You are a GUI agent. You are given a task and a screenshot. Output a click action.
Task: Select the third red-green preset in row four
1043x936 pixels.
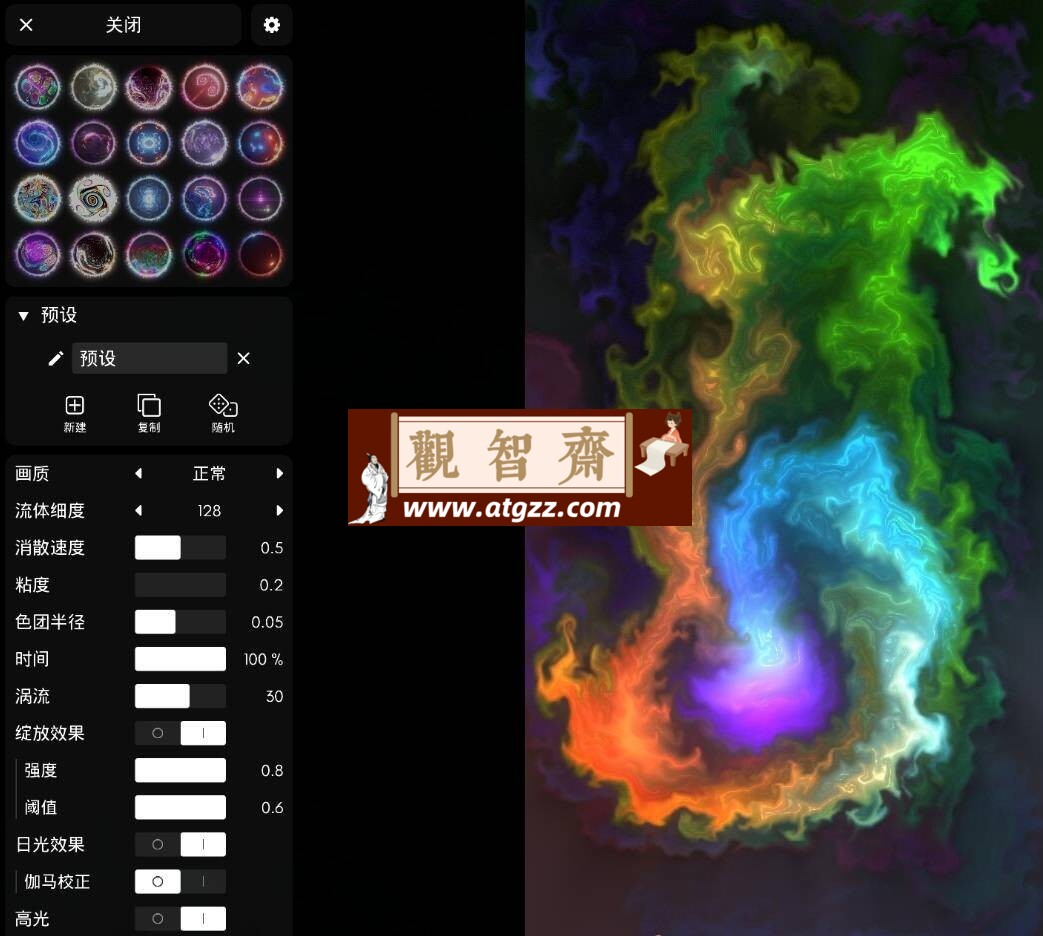click(x=149, y=254)
